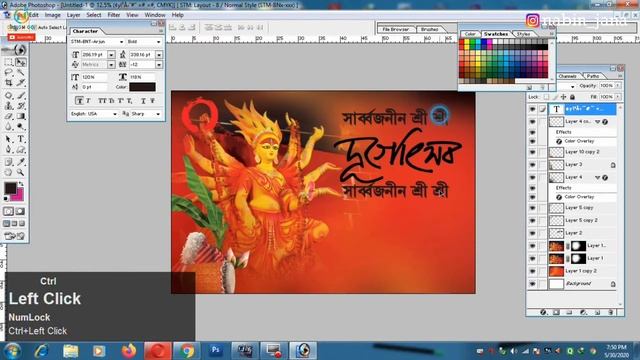Select the Path Selection tool
This screenshot has height=360, width=640.
click(9, 140)
